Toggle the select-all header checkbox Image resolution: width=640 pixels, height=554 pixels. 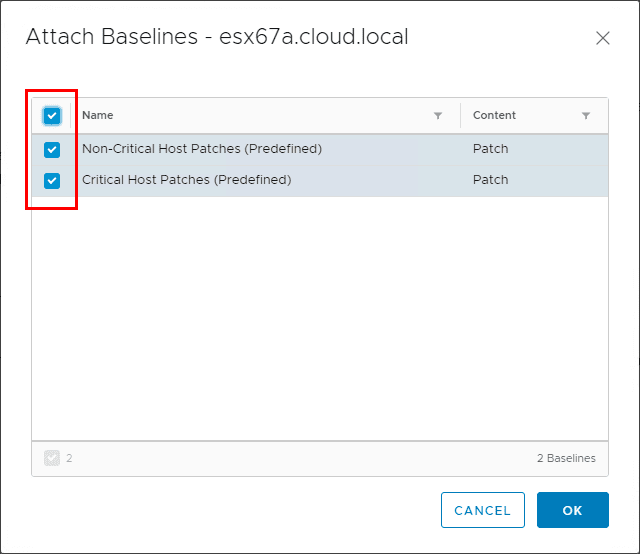pos(52,116)
